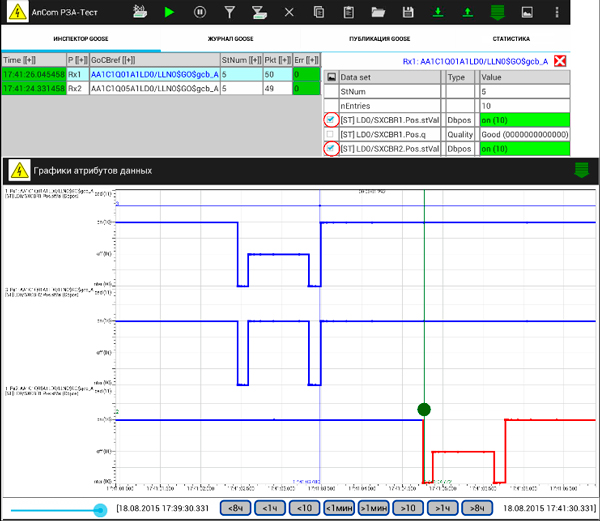The image size is (600, 521).
Task: Click the time range slider handle
Action: click(100, 509)
